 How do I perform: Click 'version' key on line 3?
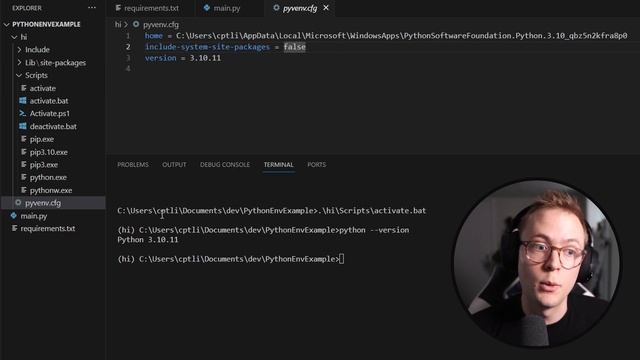pyautogui.click(x=160, y=58)
